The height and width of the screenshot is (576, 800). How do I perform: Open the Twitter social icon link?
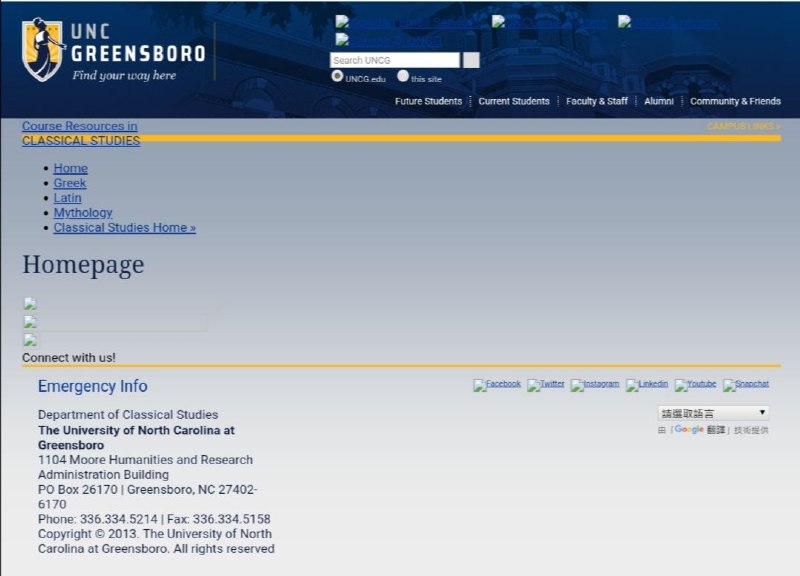pos(546,385)
